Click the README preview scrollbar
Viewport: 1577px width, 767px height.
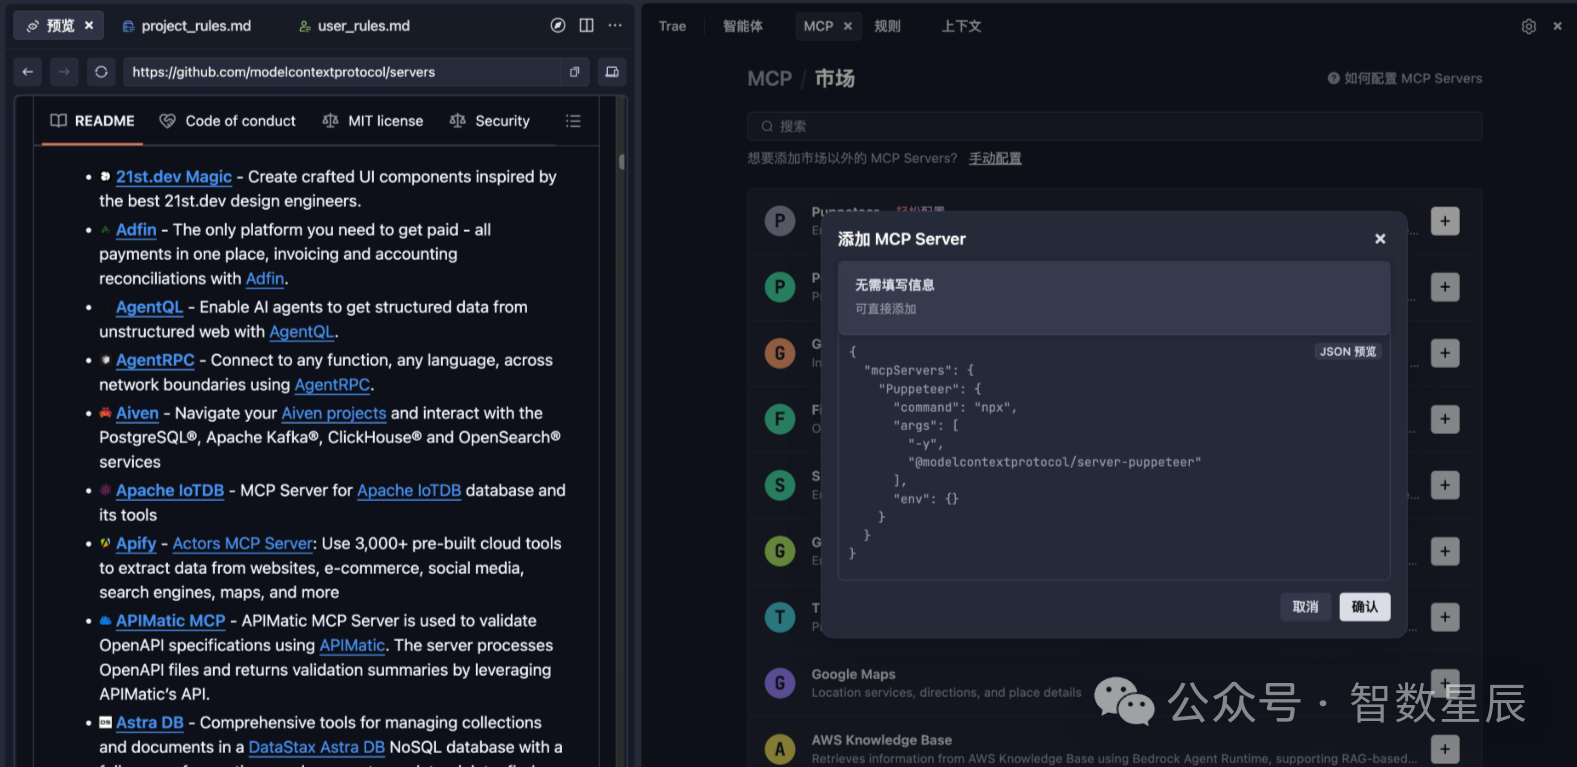click(x=622, y=162)
